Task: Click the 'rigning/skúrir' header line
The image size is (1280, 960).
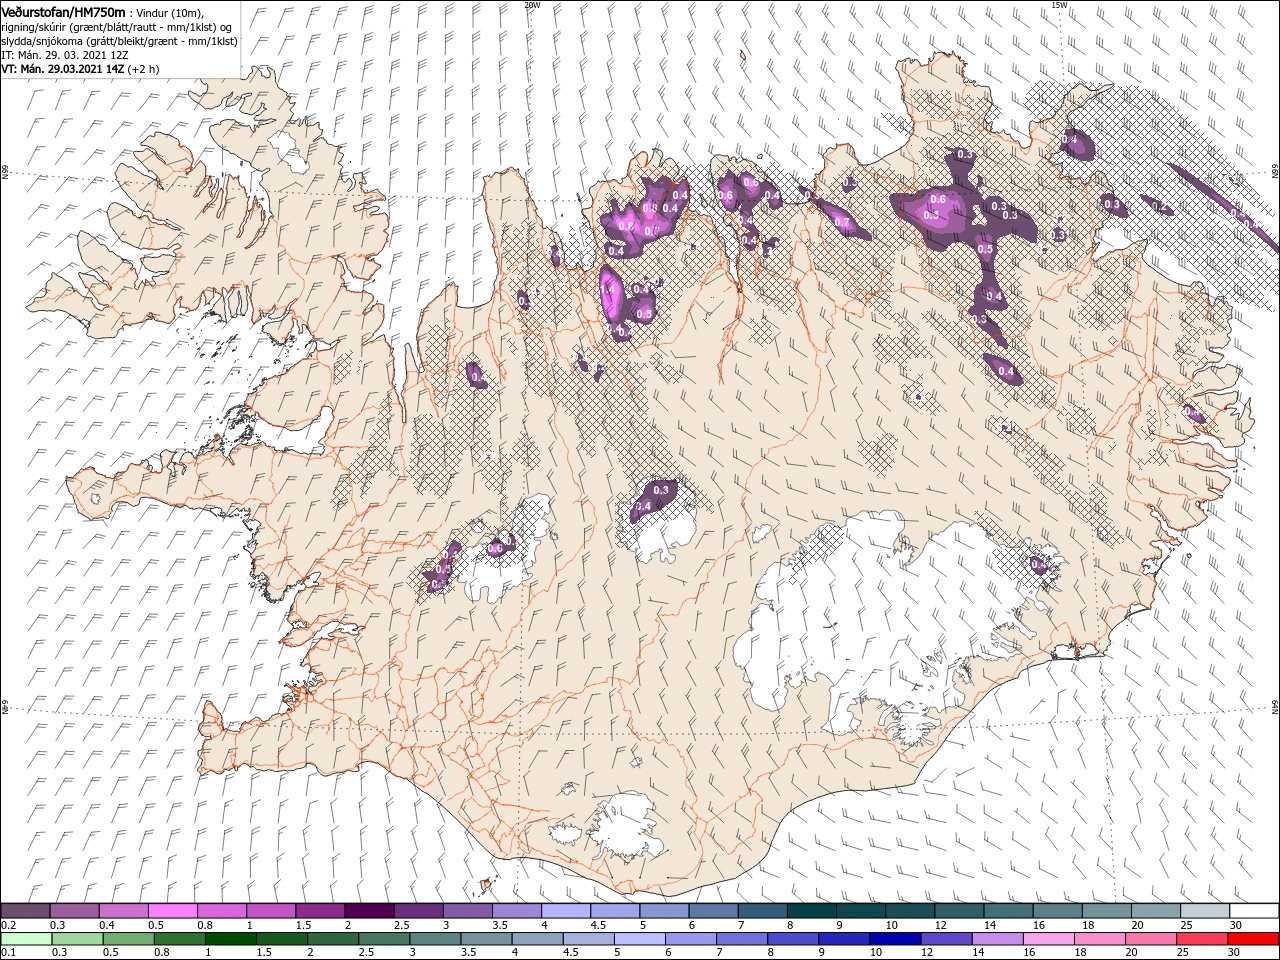Action: click(118, 27)
